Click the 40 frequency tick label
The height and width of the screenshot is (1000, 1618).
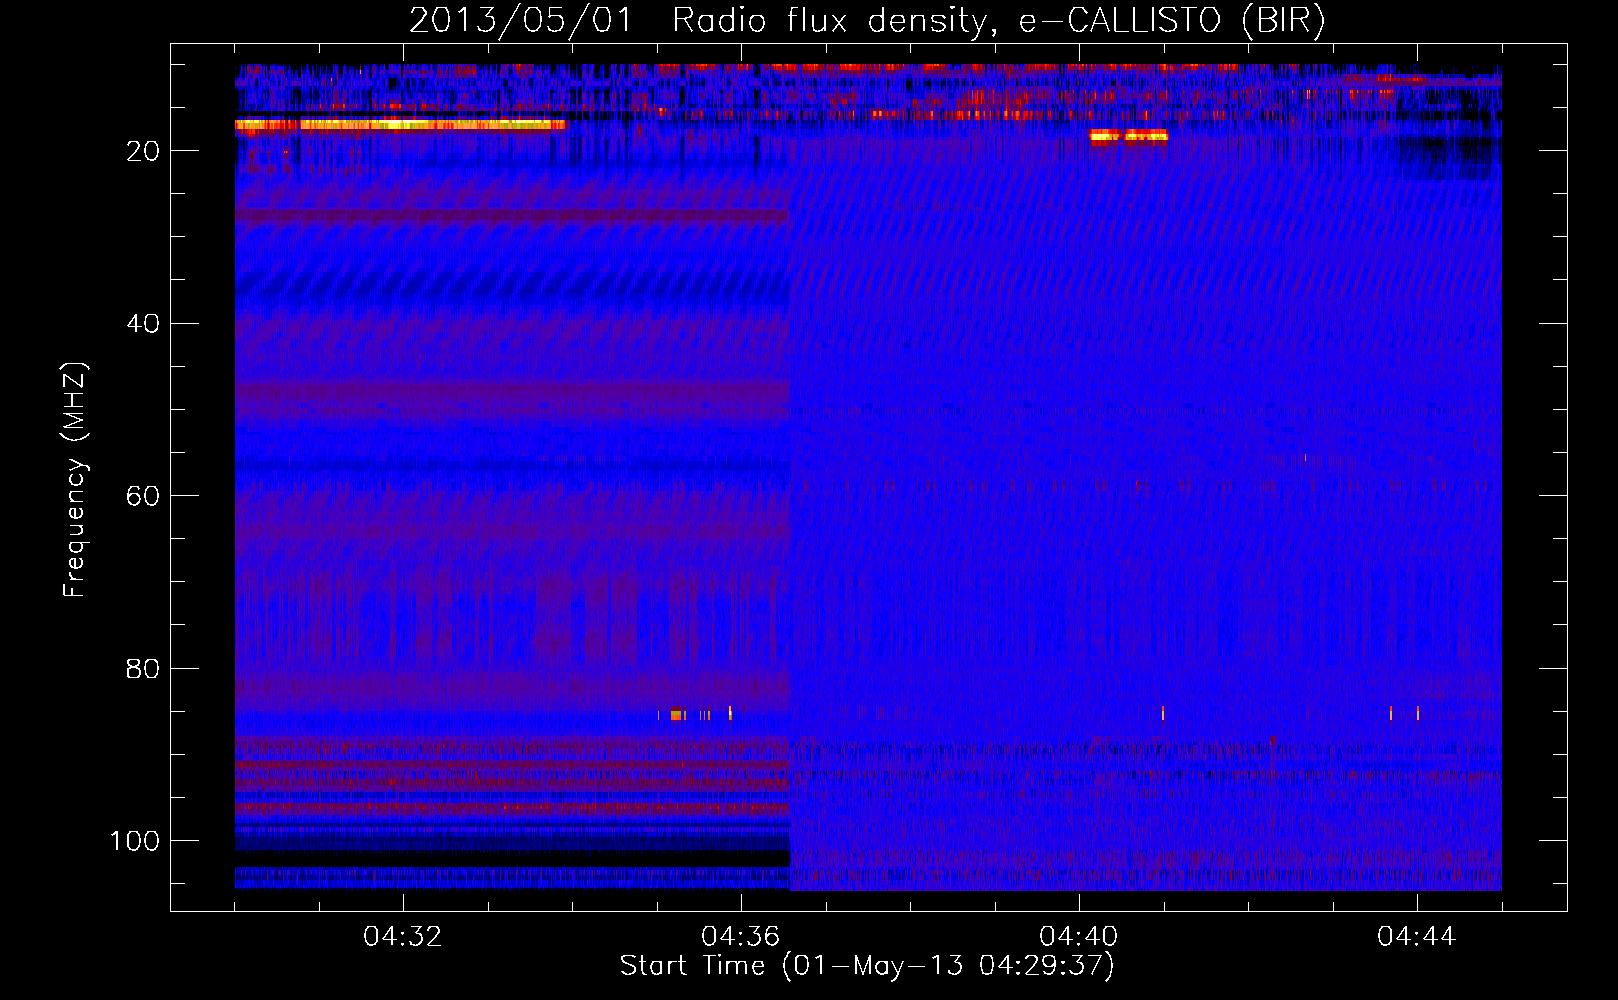click(144, 324)
